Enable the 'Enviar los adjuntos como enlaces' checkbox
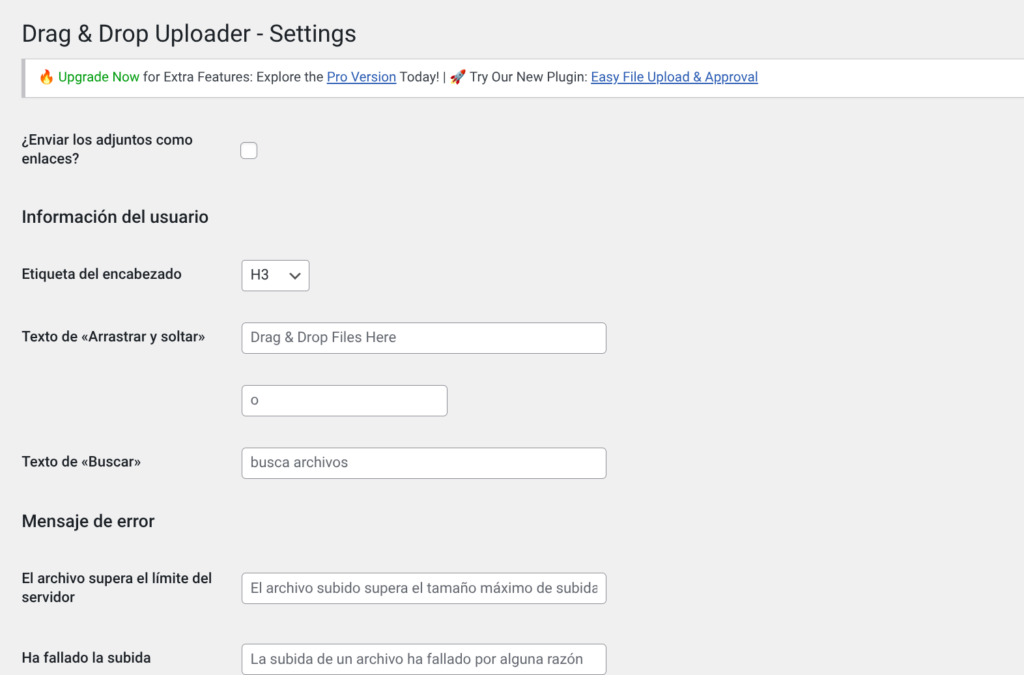 point(249,150)
